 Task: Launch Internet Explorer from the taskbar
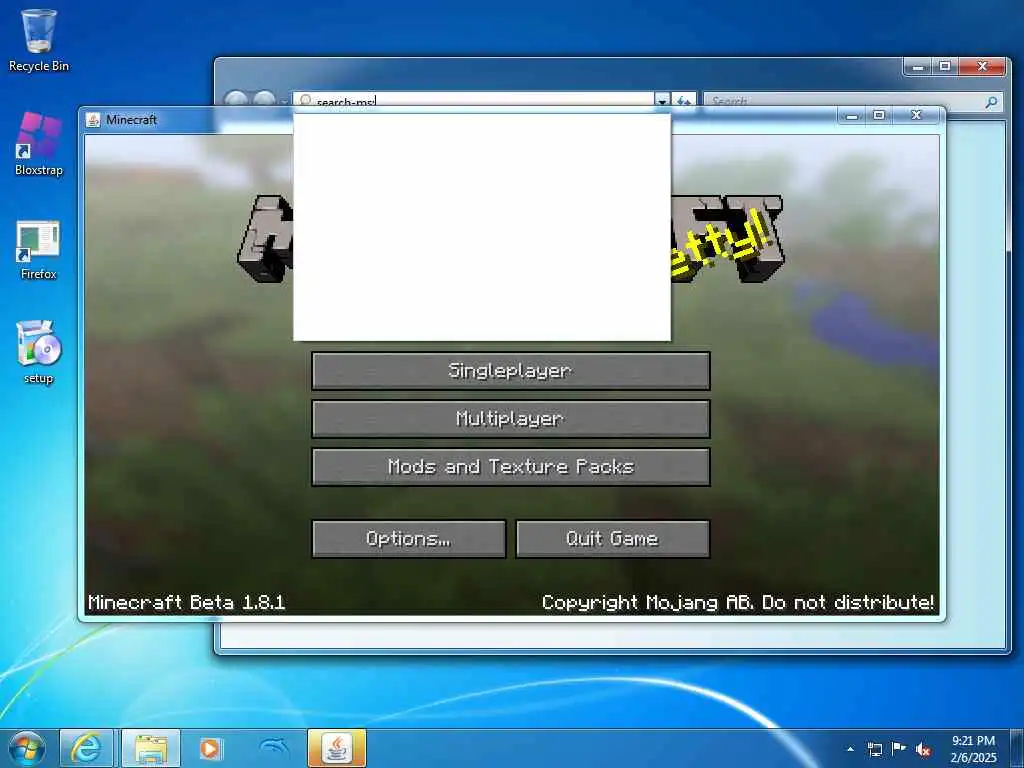click(86, 748)
